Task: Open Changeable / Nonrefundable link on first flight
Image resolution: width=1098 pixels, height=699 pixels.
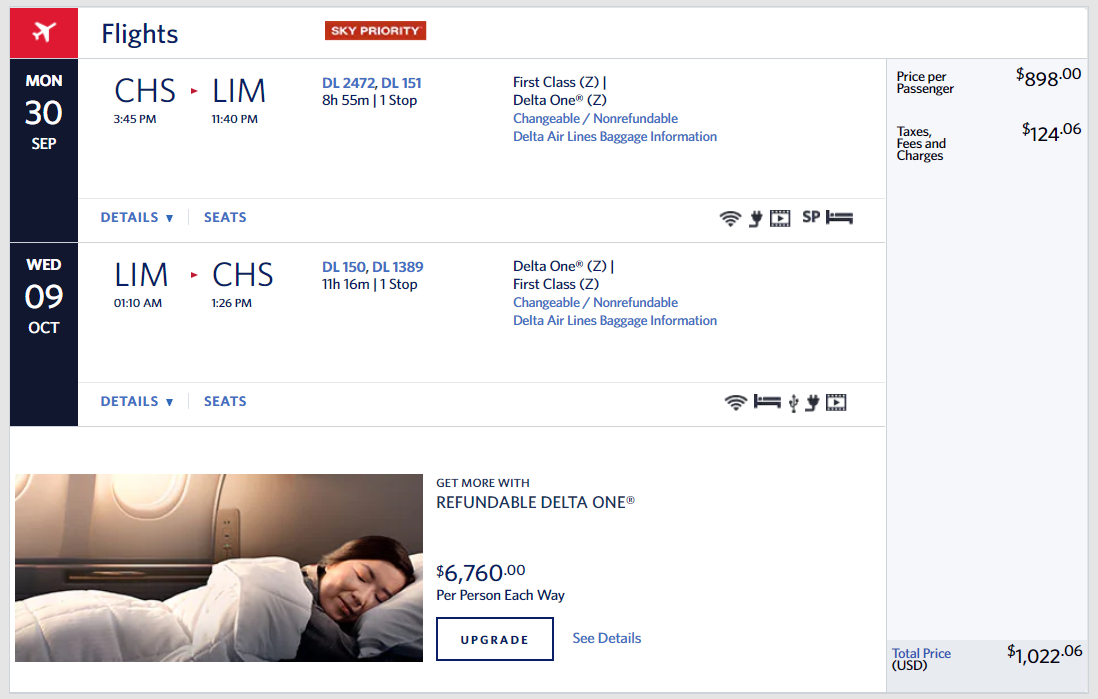Action: pos(595,118)
